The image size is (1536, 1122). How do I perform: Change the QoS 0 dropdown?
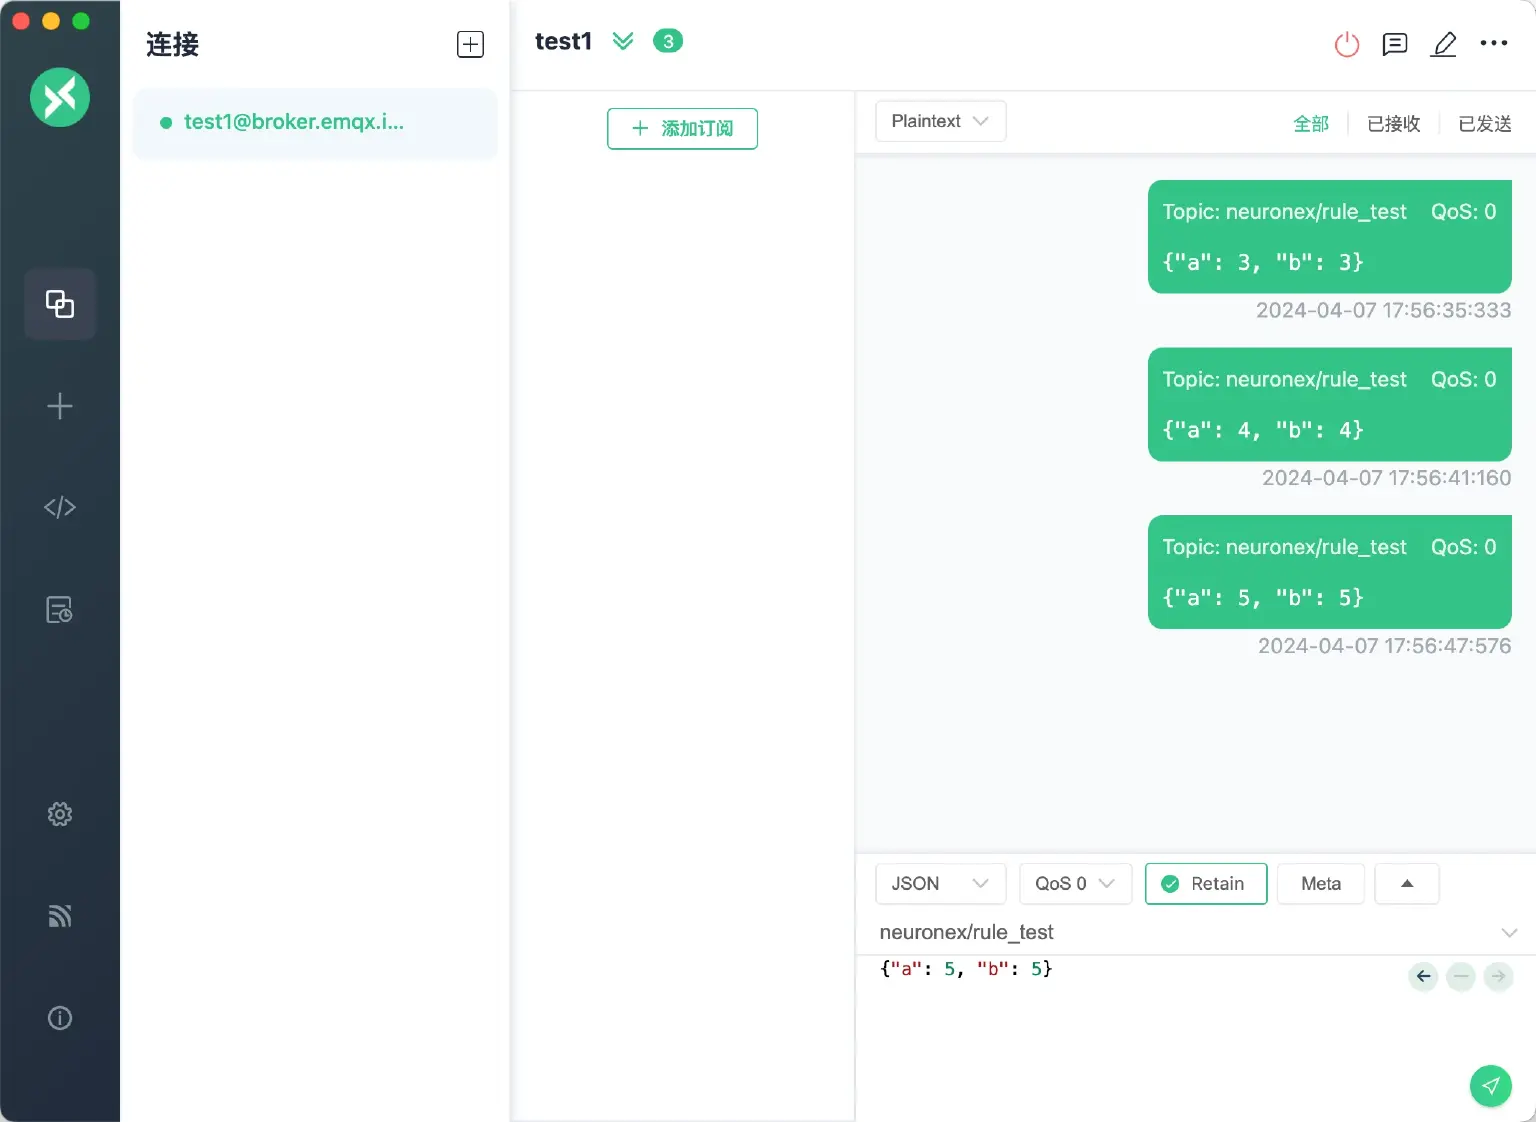(x=1074, y=884)
